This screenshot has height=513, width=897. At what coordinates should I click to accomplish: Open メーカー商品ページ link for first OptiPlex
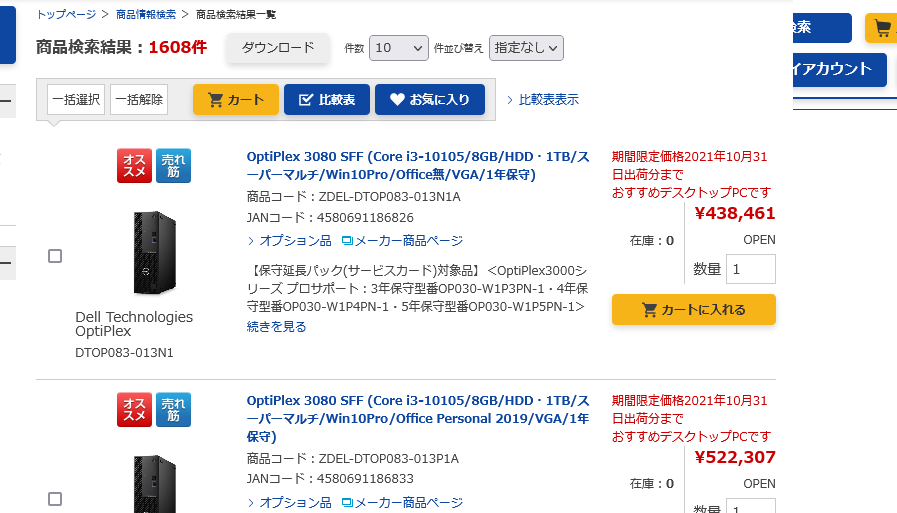(402, 241)
